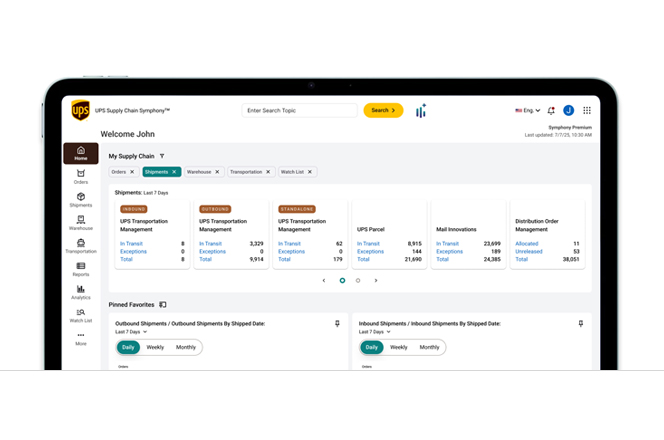Click the notification bell icon
The image size is (664, 440).
[x=551, y=111]
